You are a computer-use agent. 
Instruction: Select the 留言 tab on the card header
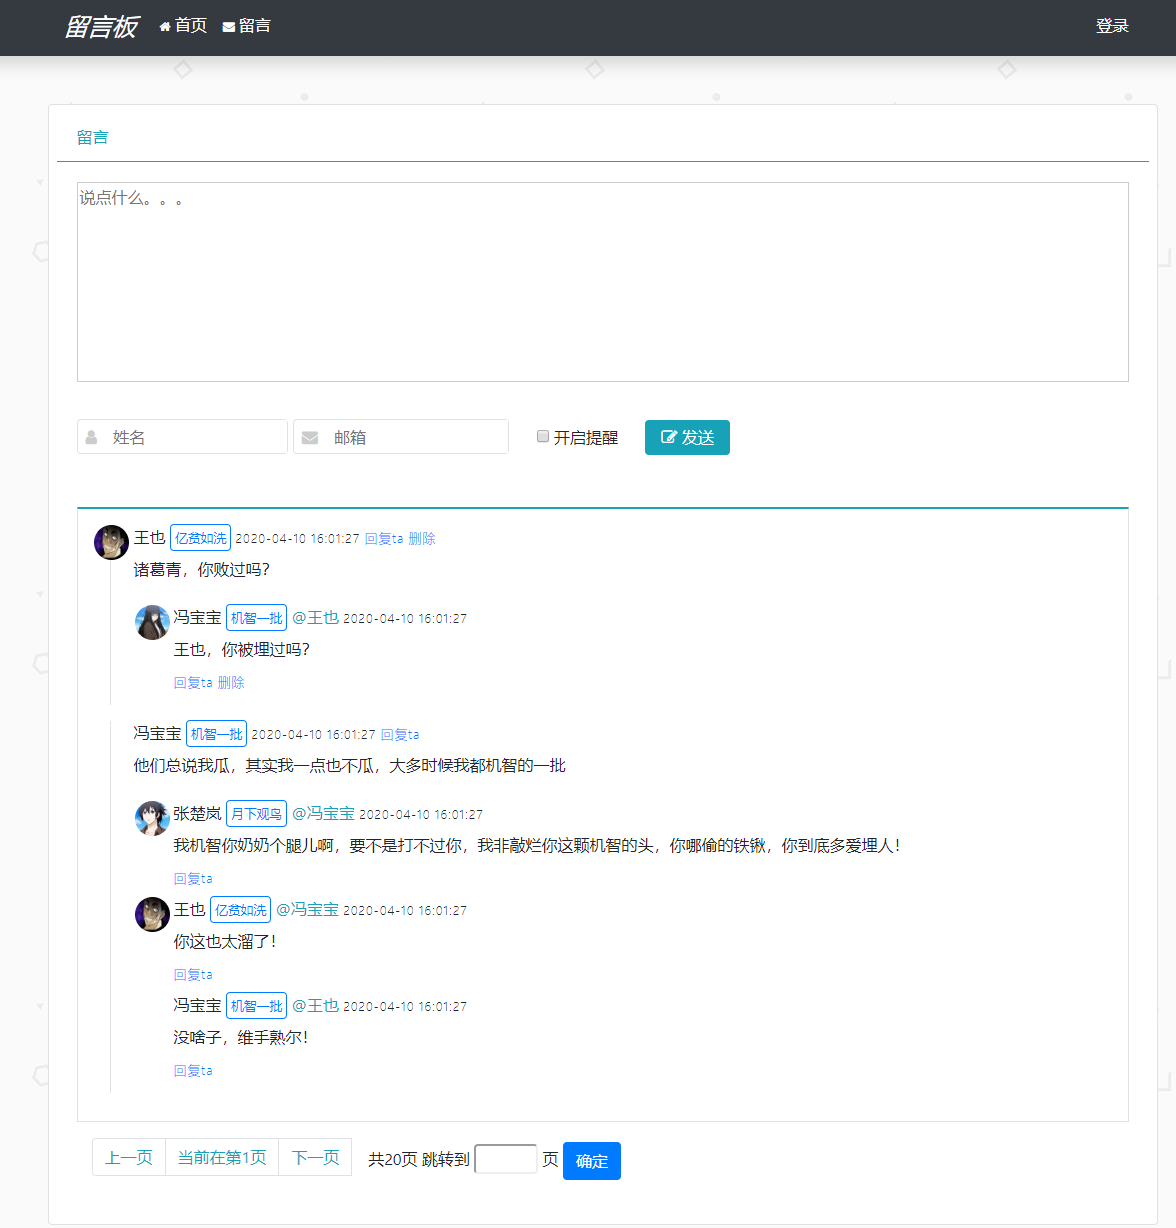tap(93, 137)
